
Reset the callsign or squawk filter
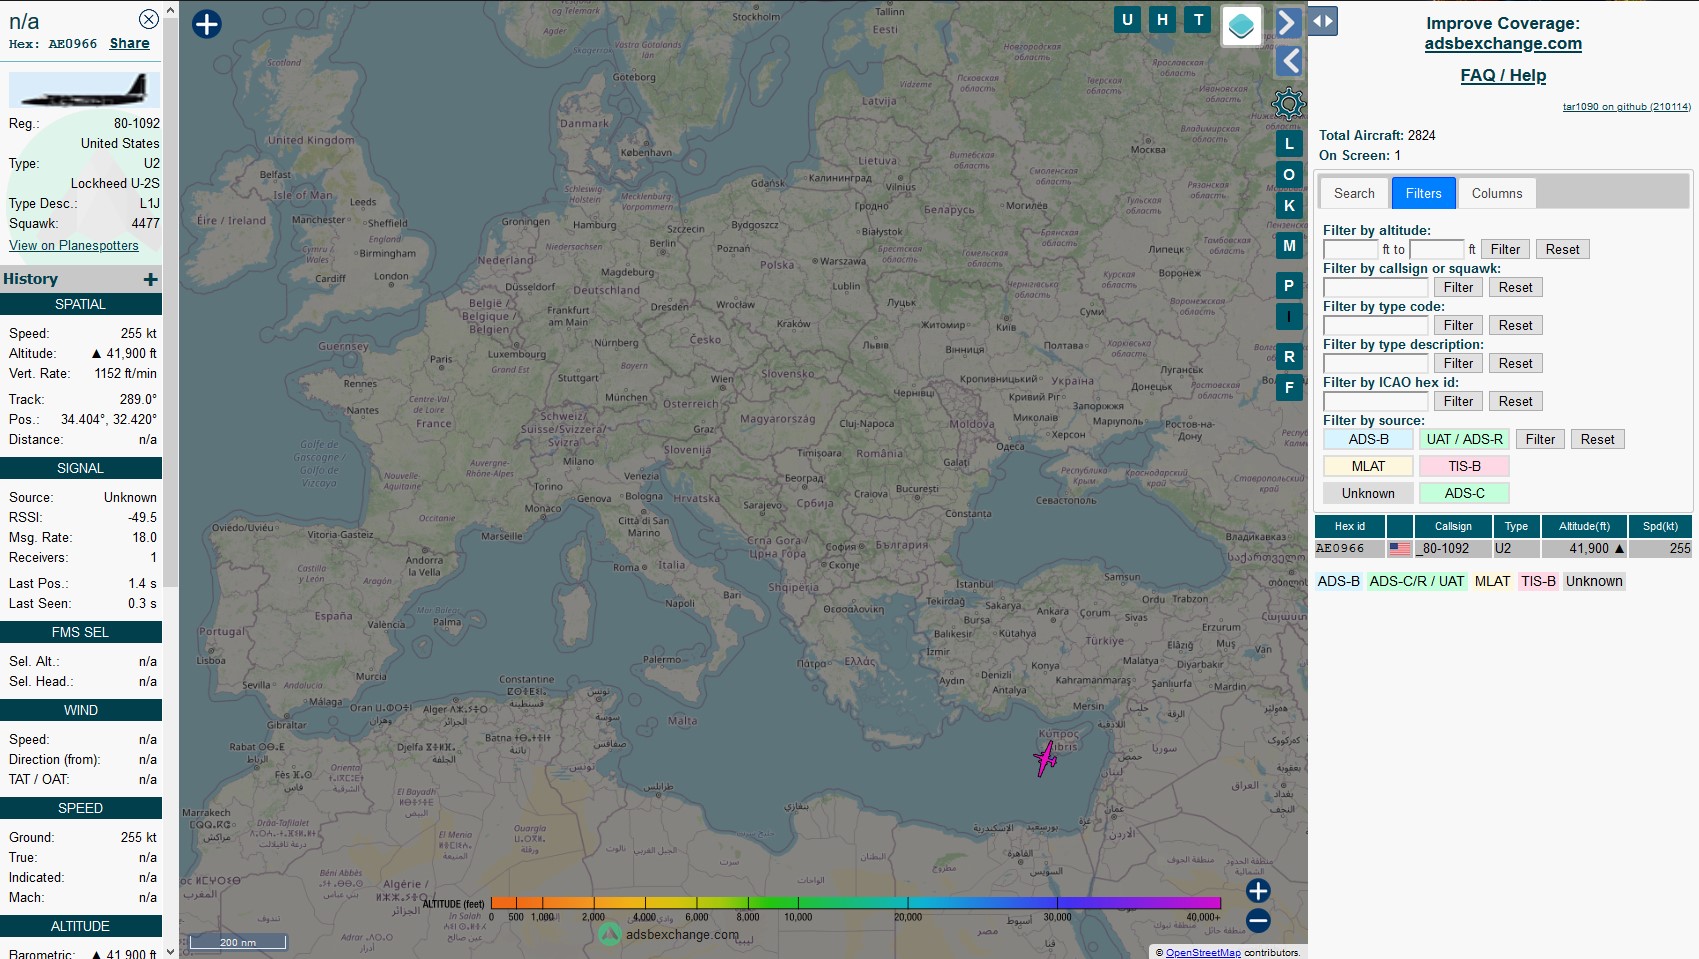pyautogui.click(x=1515, y=287)
